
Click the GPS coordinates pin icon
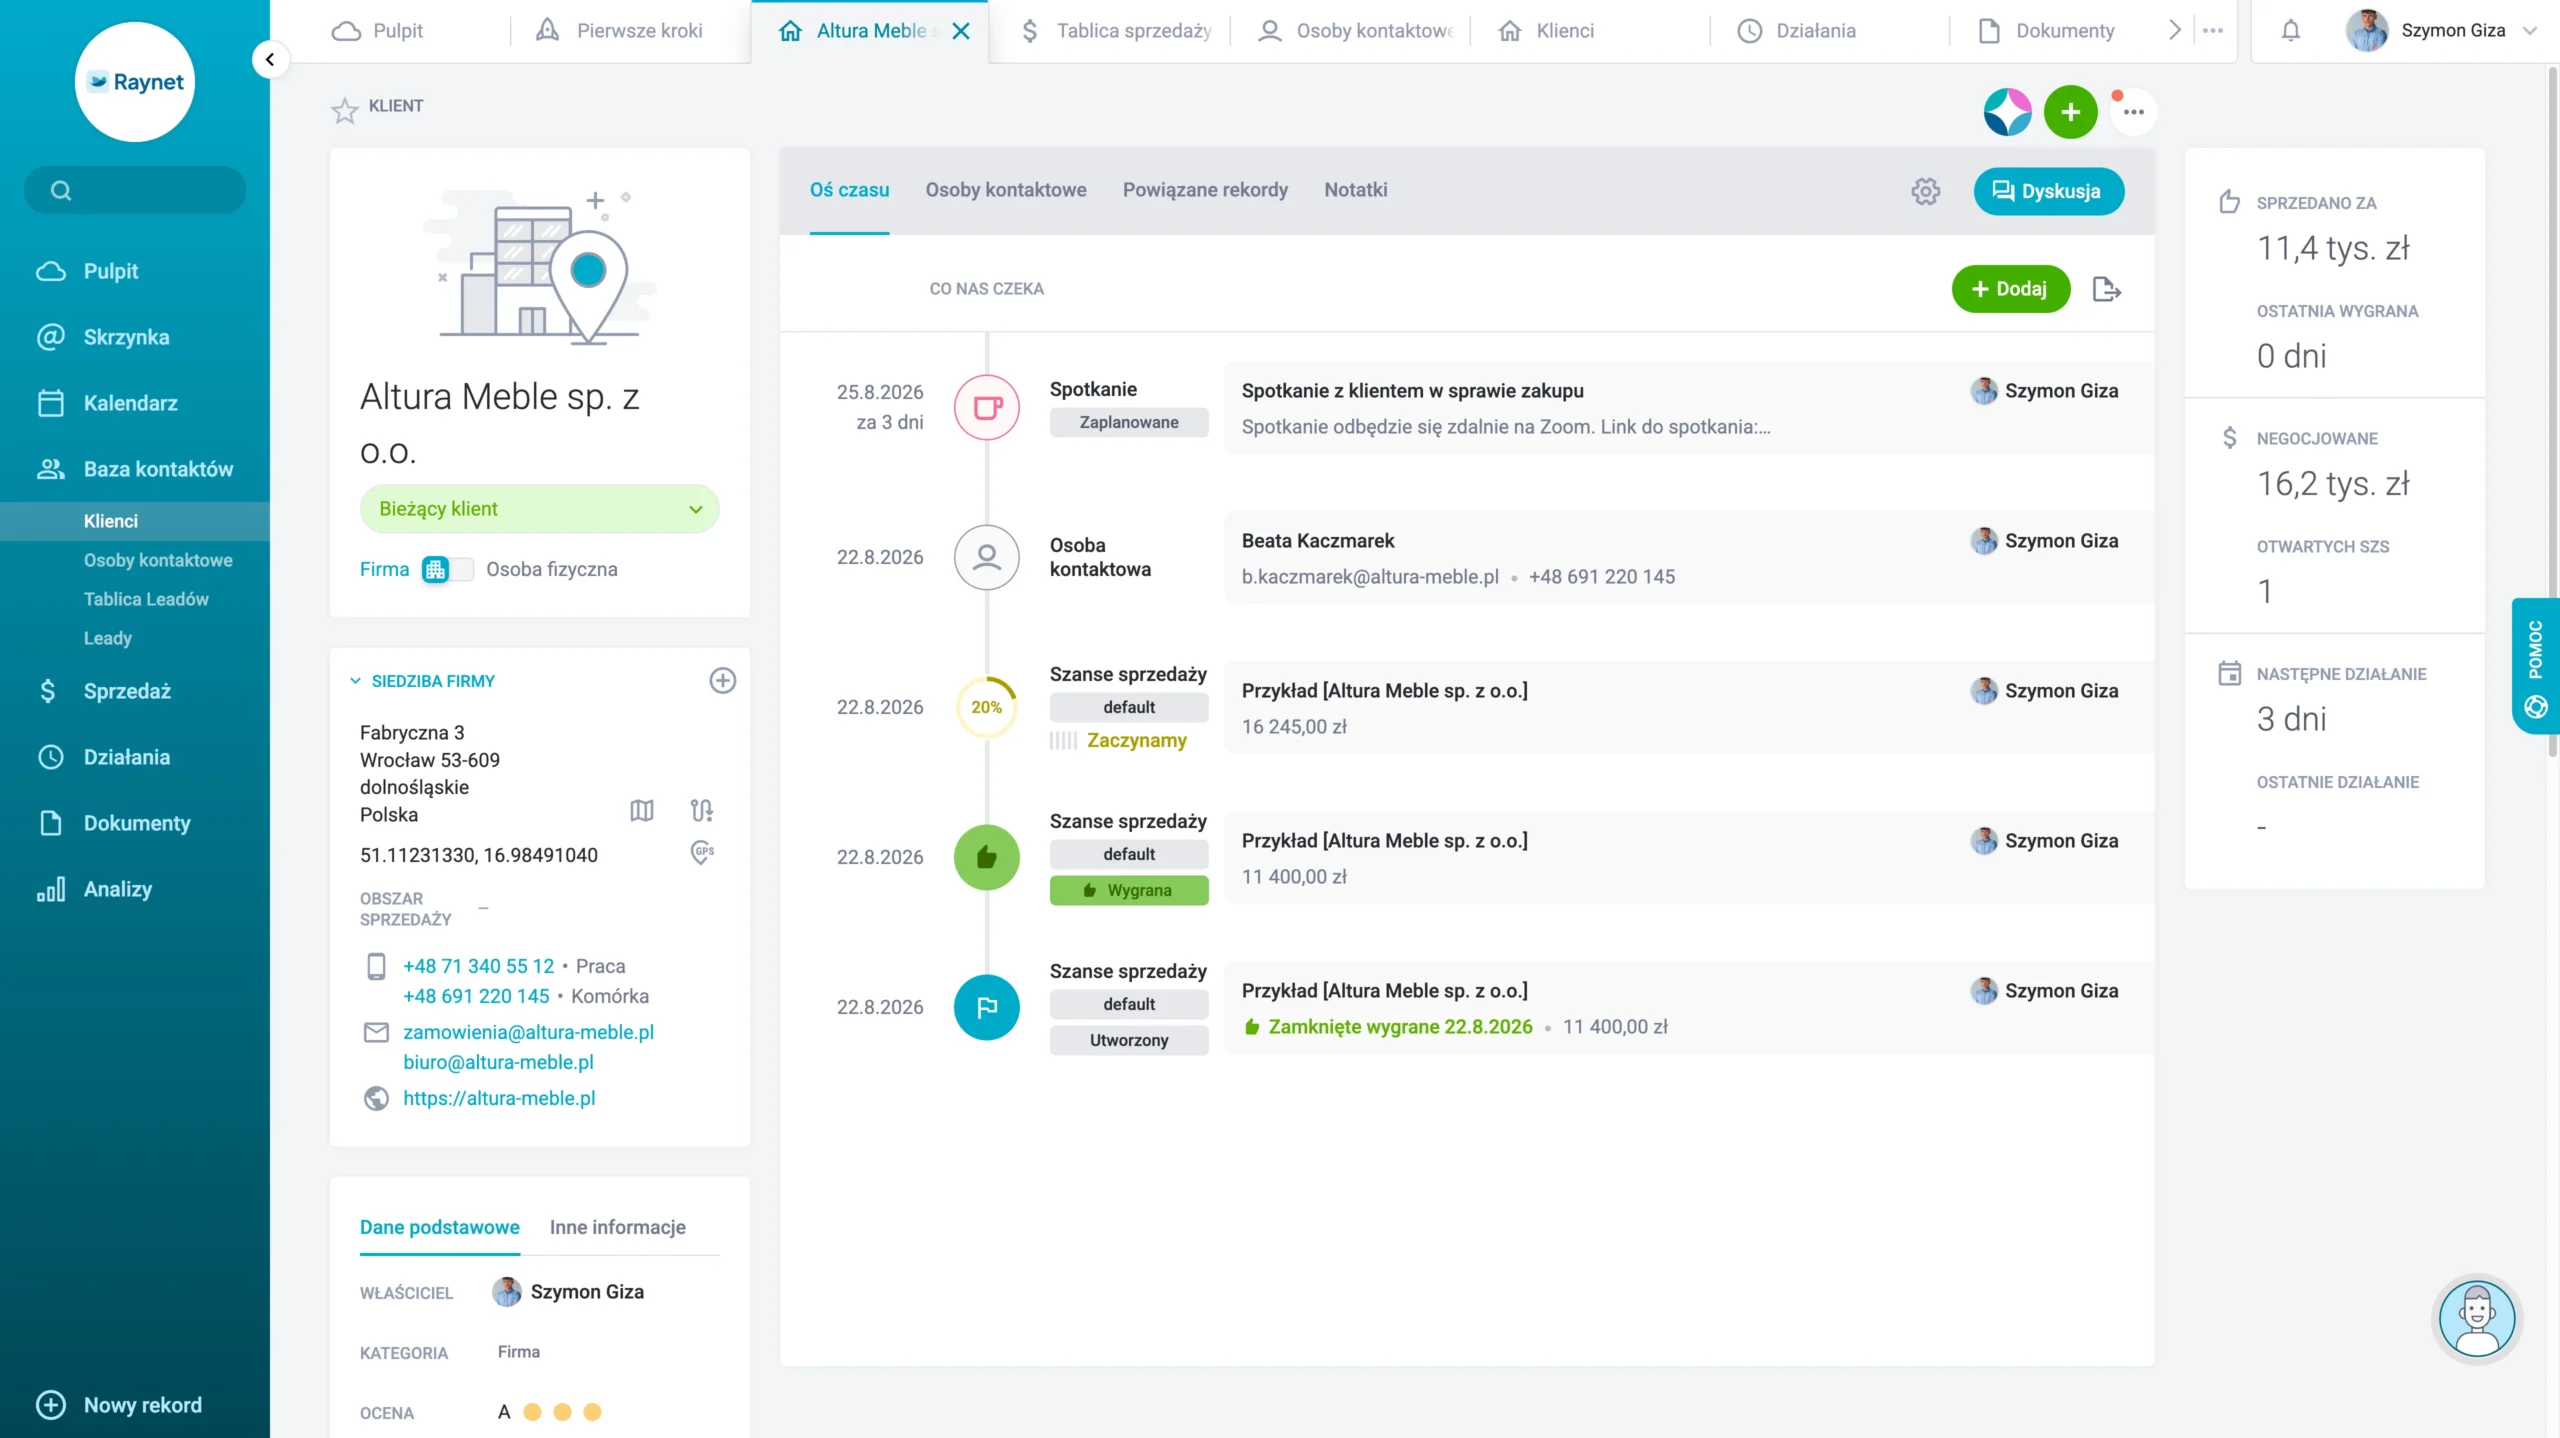pyautogui.click(x=702, y=853)
